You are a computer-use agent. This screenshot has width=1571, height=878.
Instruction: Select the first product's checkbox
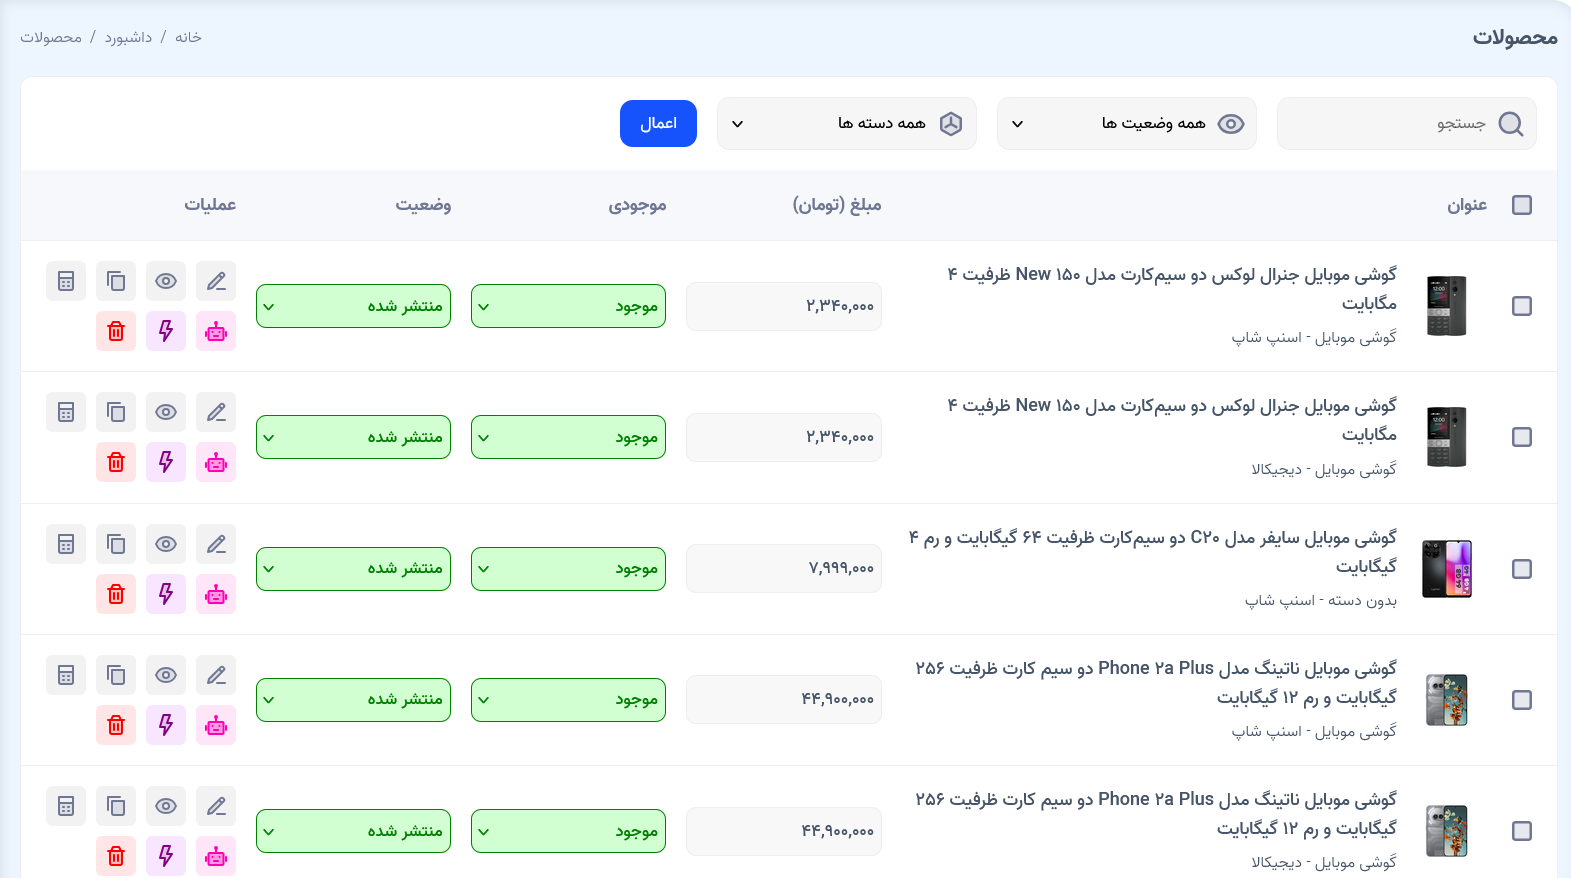tap(1521, 306)
